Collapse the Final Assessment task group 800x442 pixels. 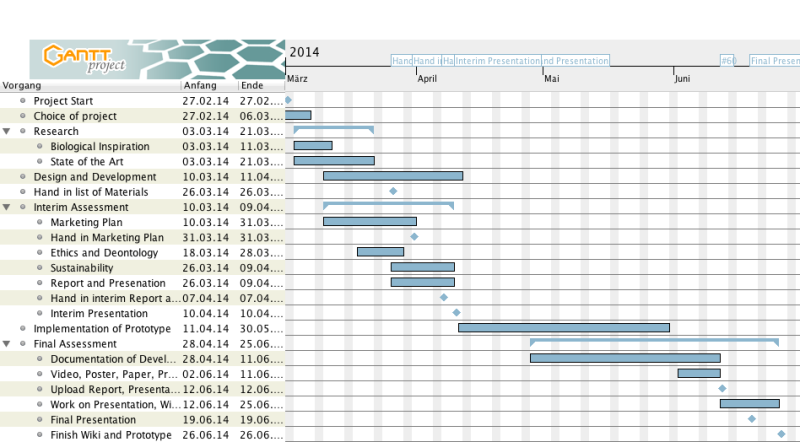pos(7,343)
